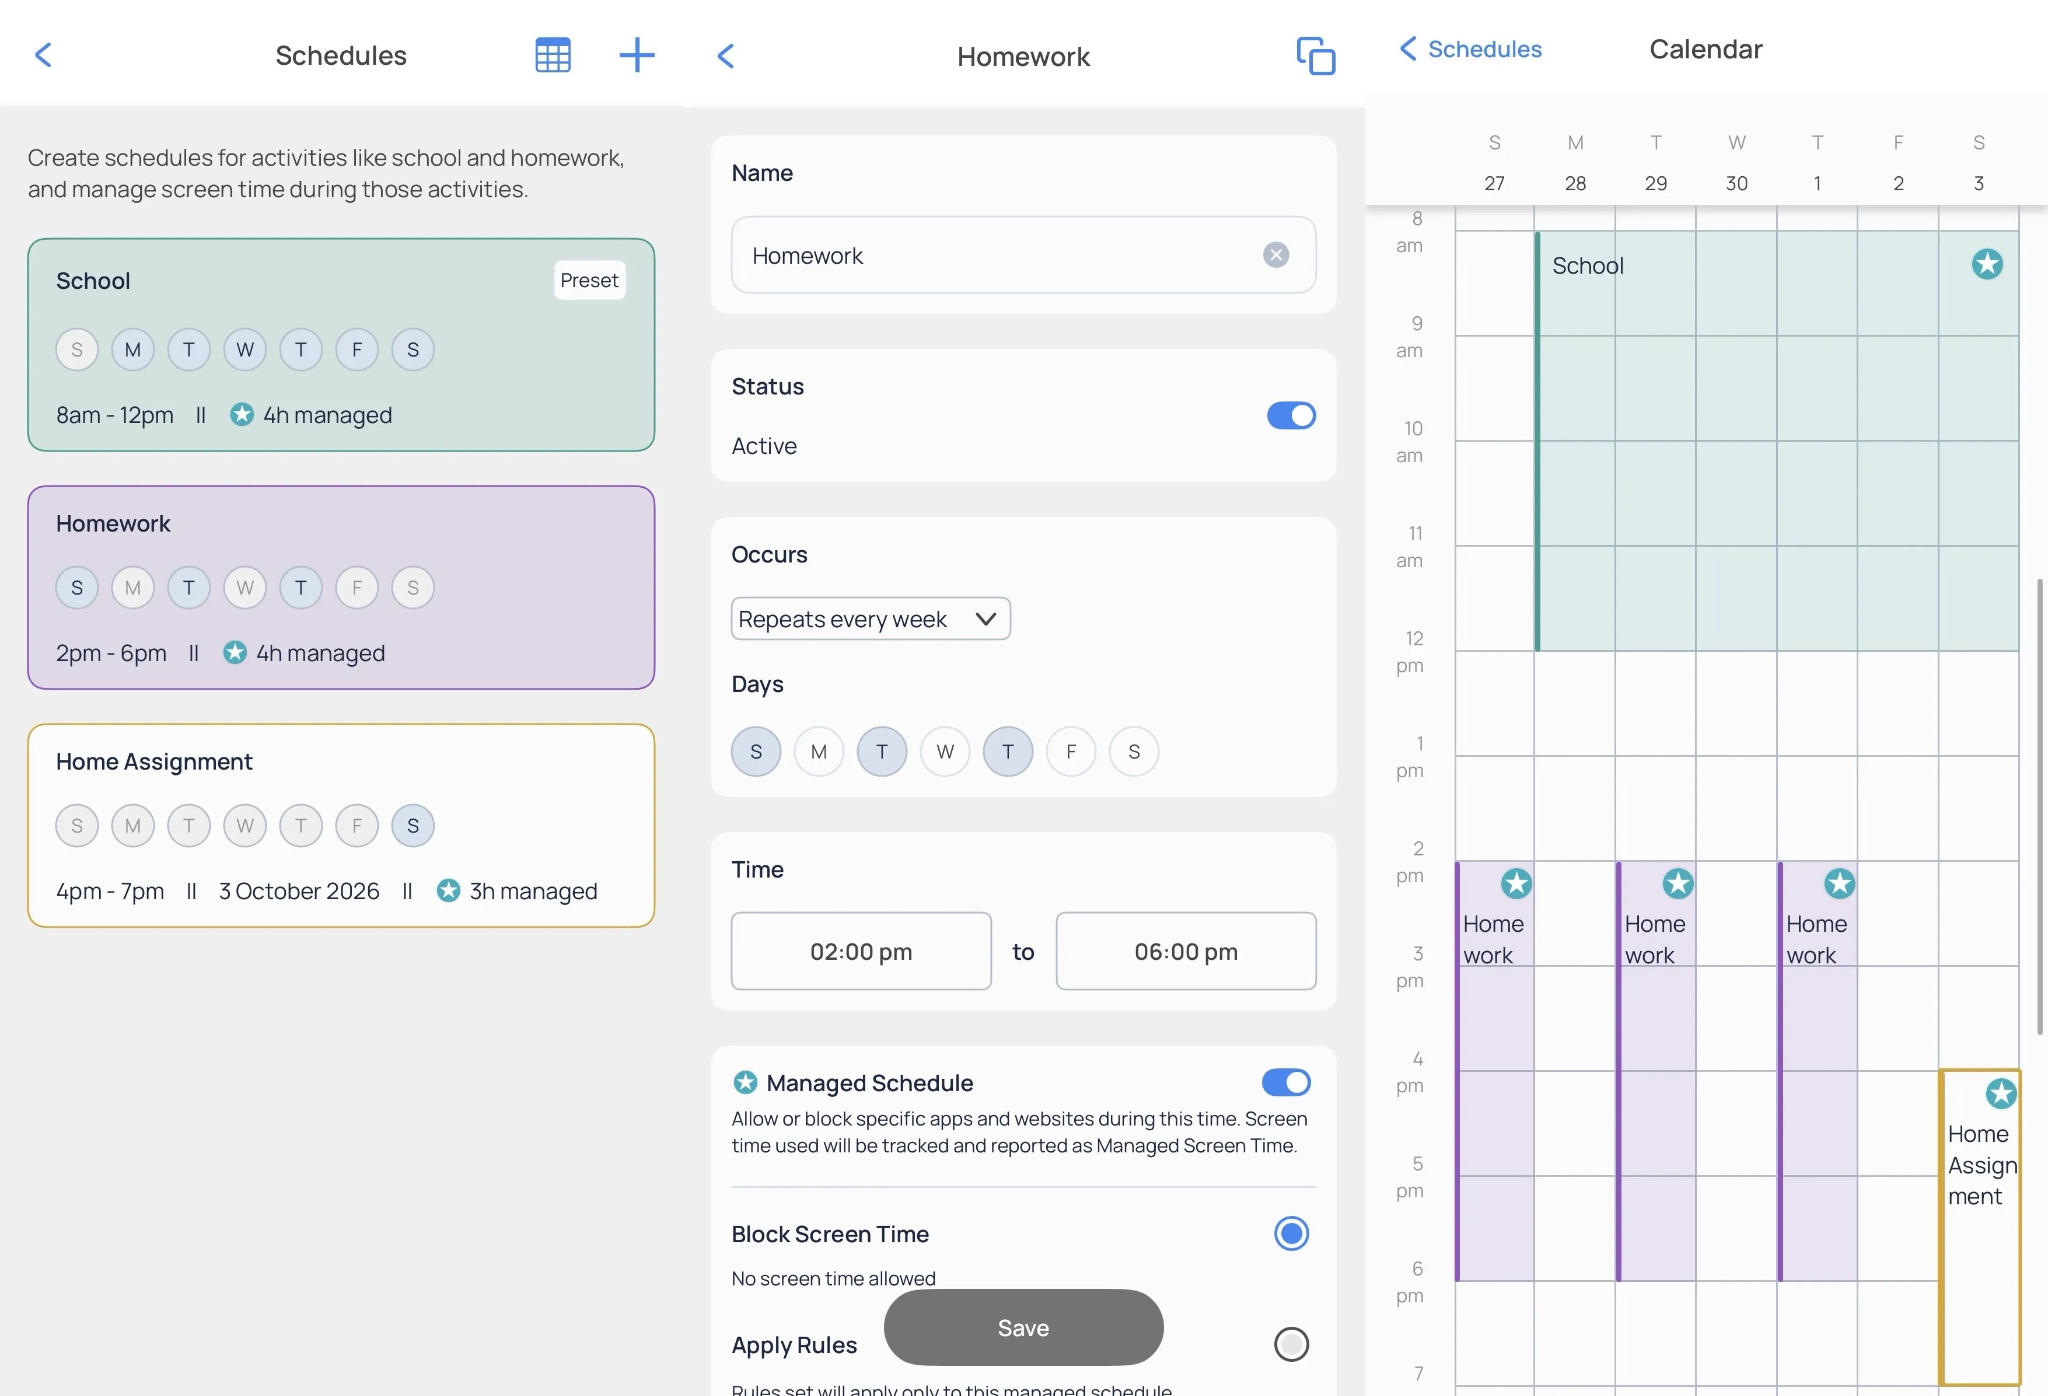Open the Home Assignment schedule card
Screen dimensions: 2048x1396
pyautogui.click(x=341, y=826)
